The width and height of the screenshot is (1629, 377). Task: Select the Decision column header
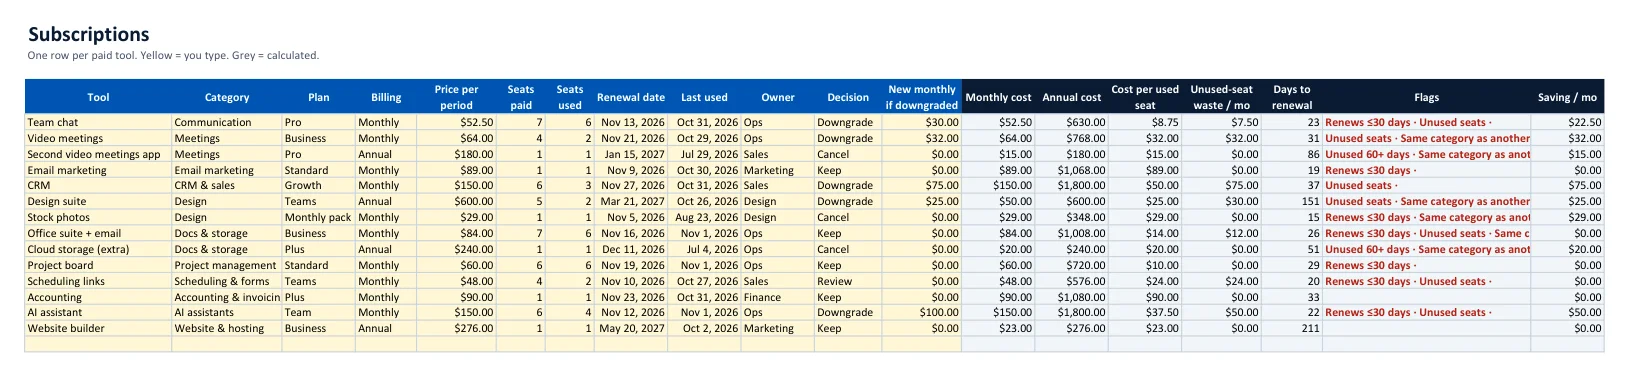point(848,97)
